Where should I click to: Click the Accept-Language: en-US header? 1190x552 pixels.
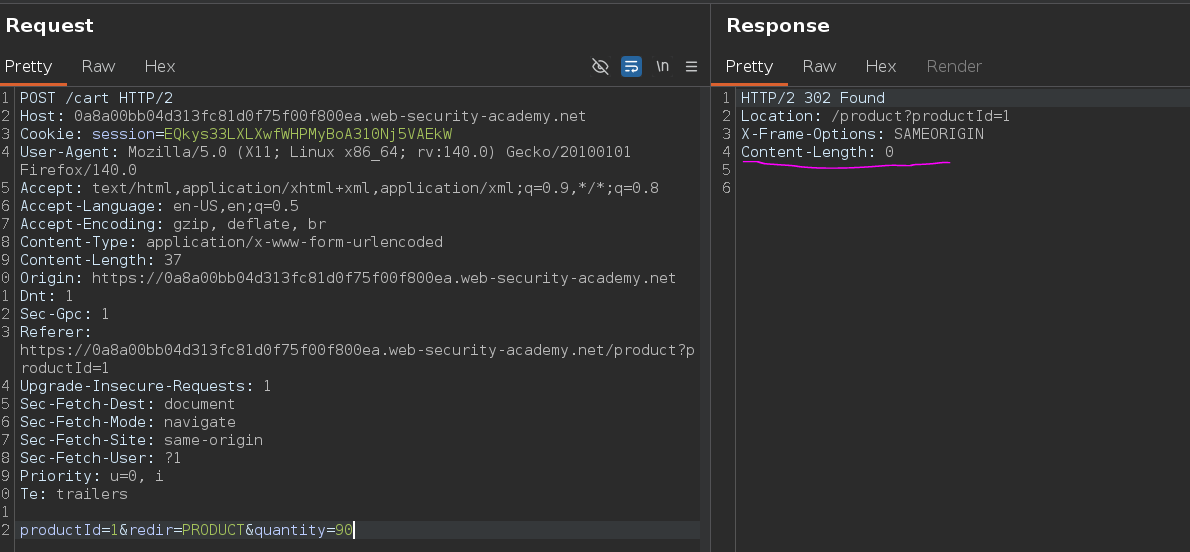click(159, 207)
